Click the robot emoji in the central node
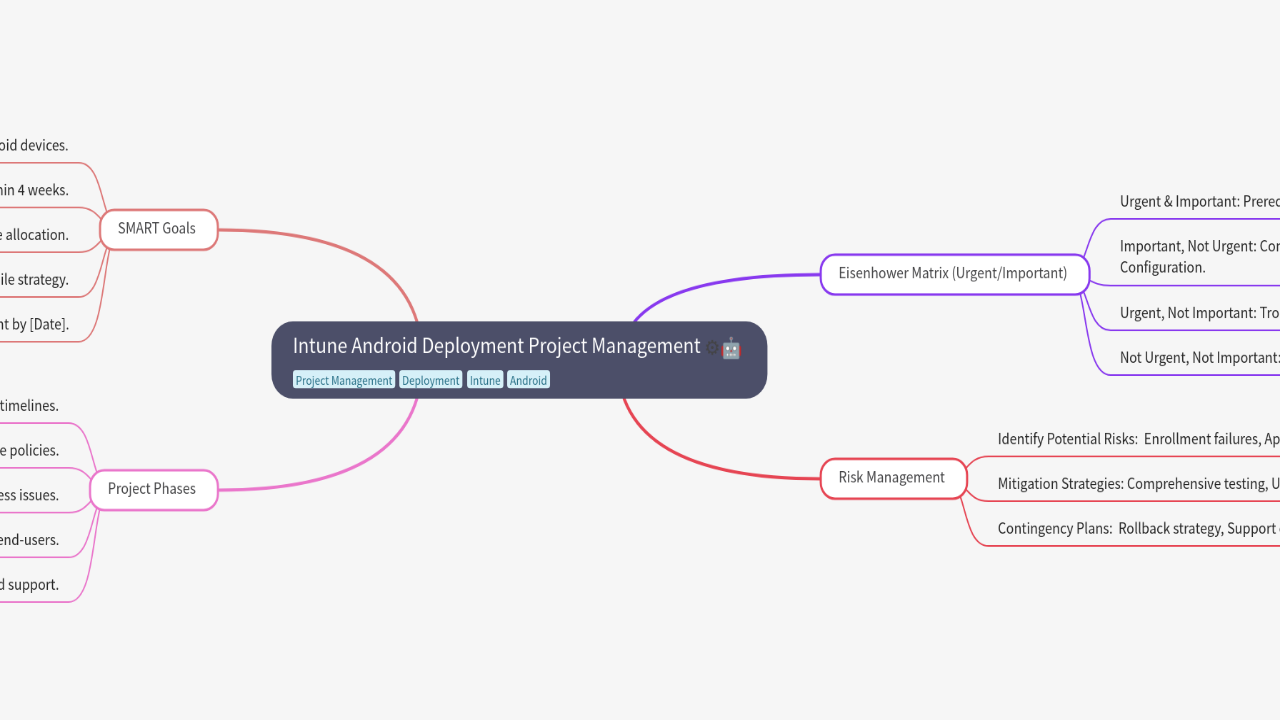The width and height of the screenshot is (1280, 720). pos(731,348)
